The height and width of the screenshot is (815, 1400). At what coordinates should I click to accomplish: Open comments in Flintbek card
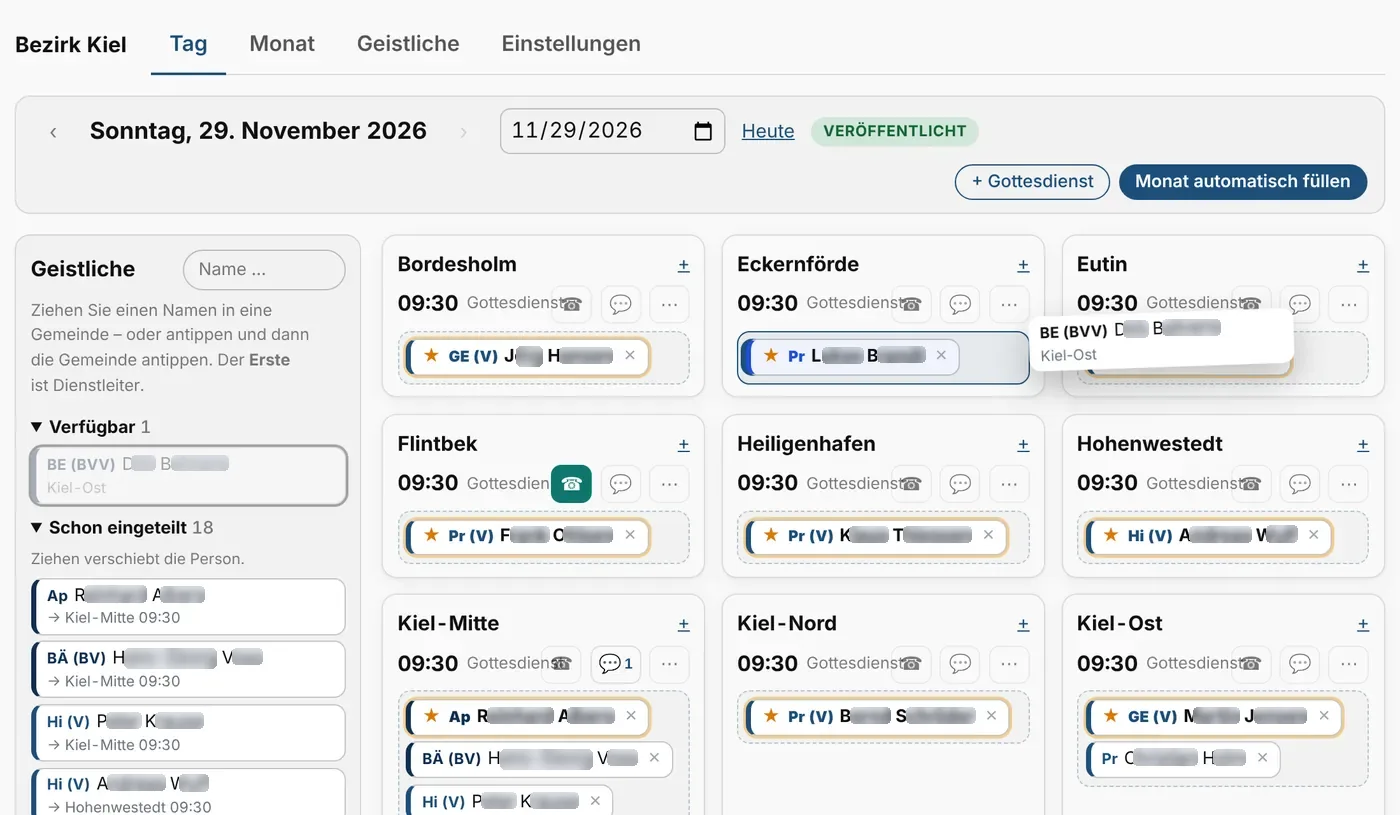click(x=620, y=484)
